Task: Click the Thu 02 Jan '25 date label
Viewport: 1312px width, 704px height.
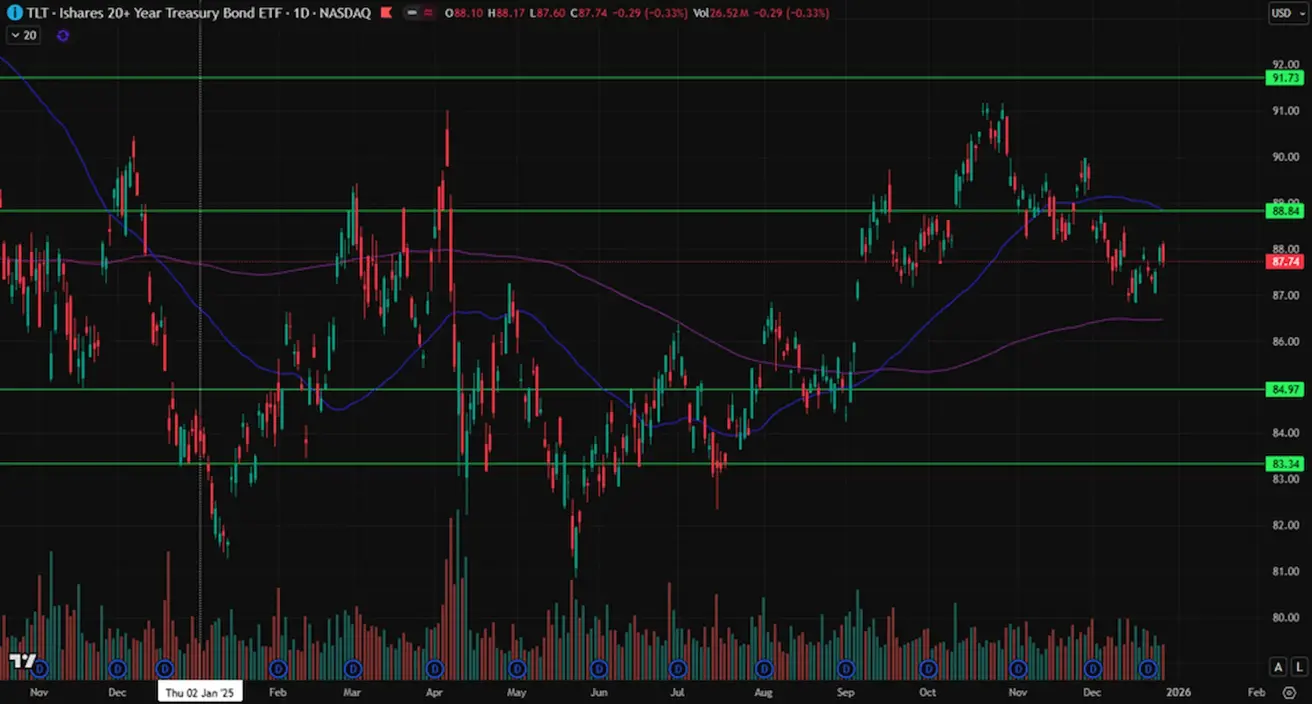Action: [200, 692]
